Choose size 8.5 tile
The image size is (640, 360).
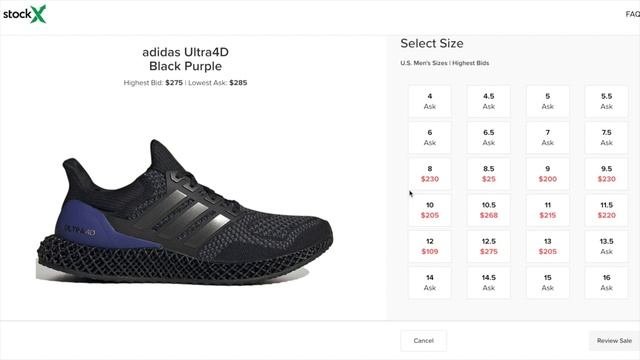point(489,174)
